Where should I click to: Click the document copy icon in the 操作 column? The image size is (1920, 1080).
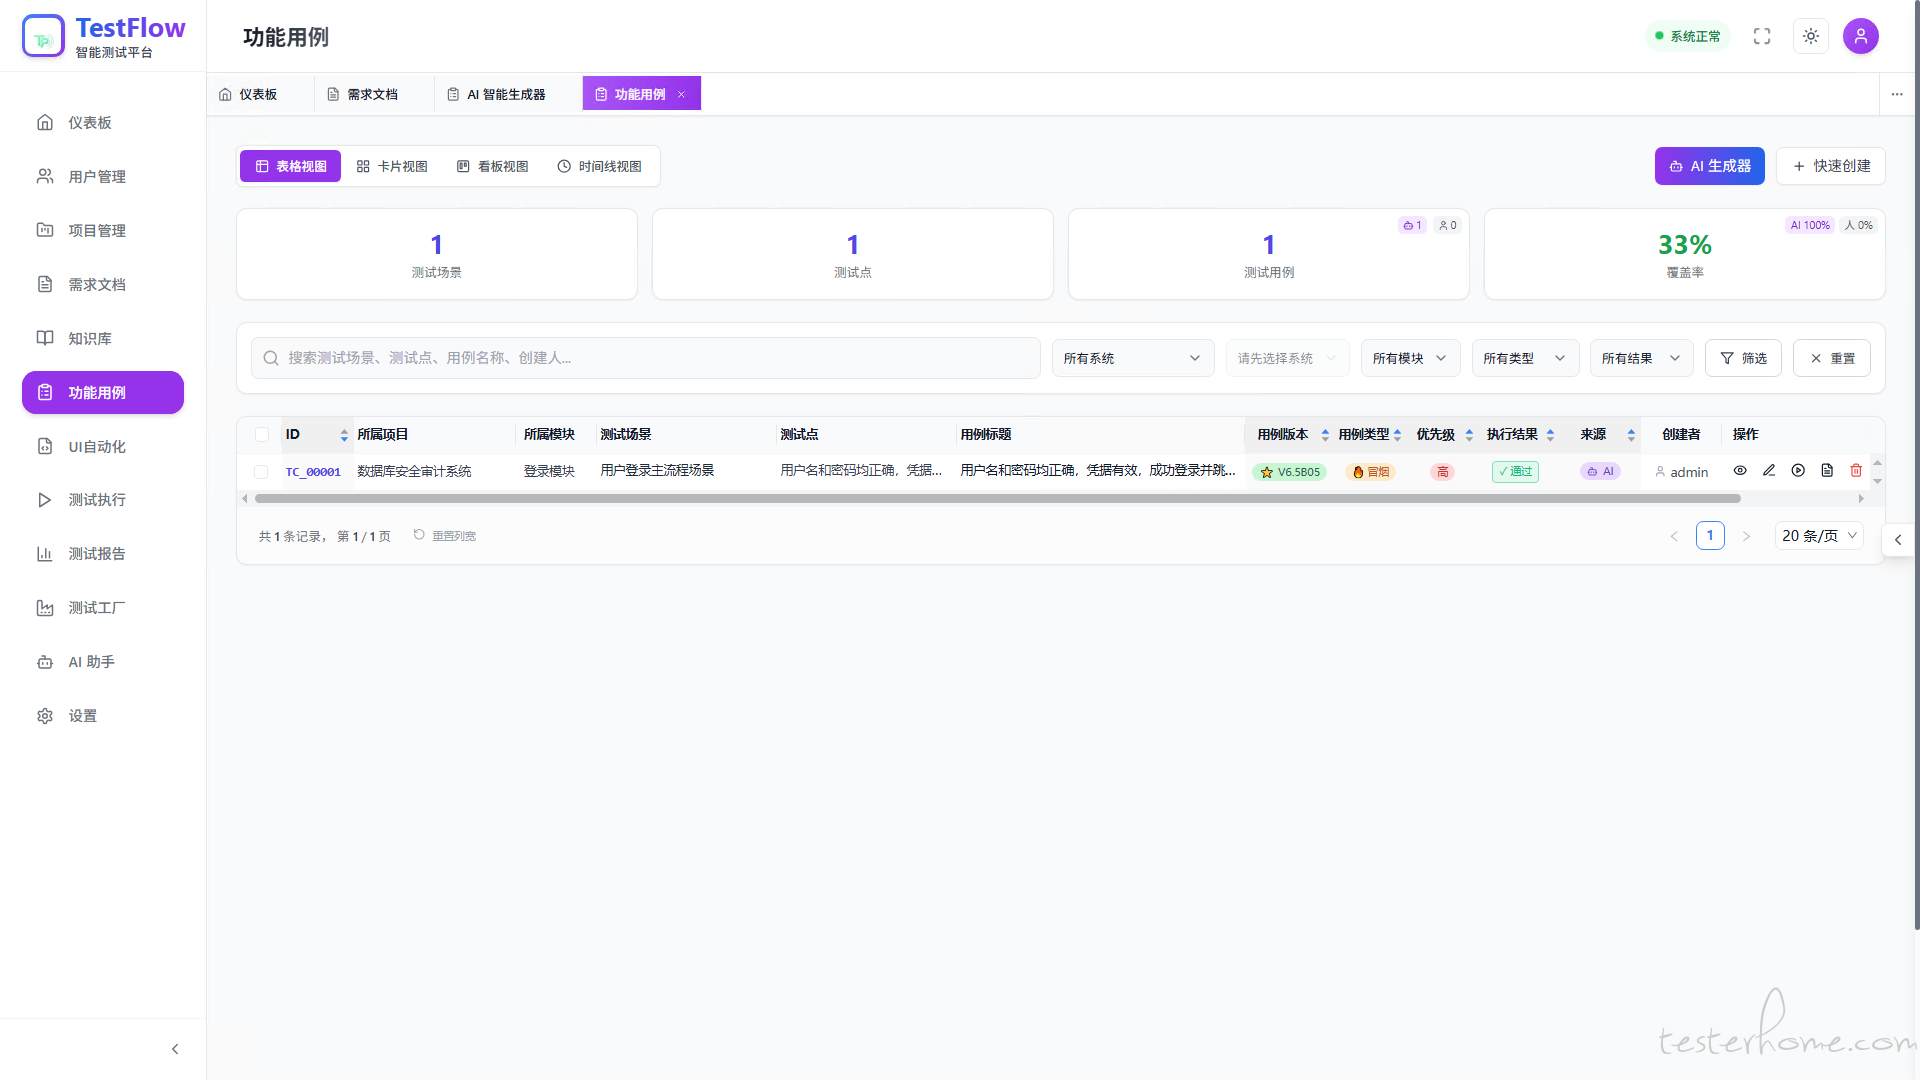tap(1827, 471)
